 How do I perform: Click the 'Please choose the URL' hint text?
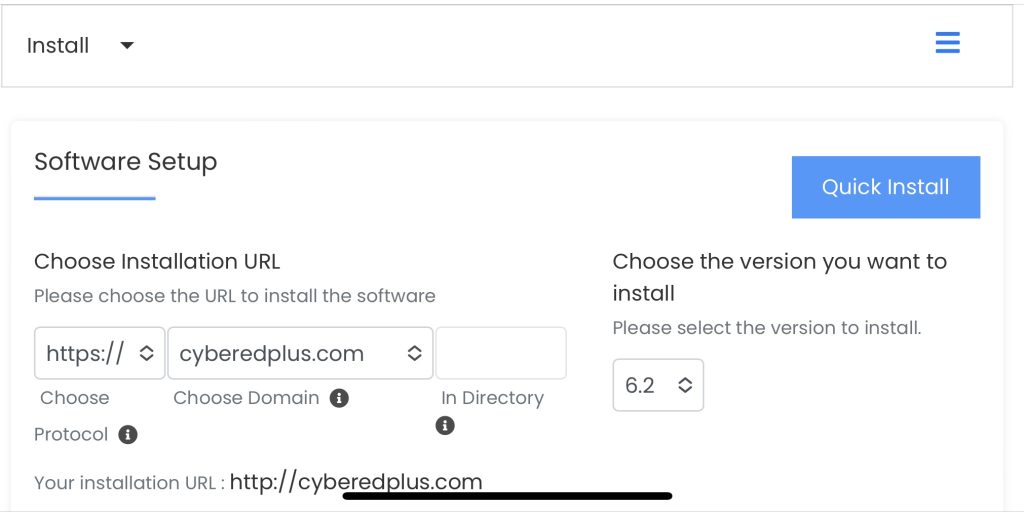235,296
